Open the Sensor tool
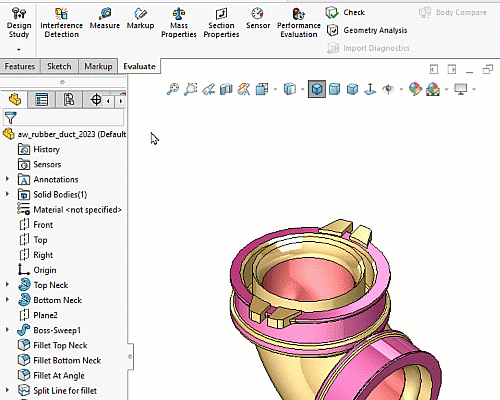Viewport: 500px width, 400px height. 258,19
